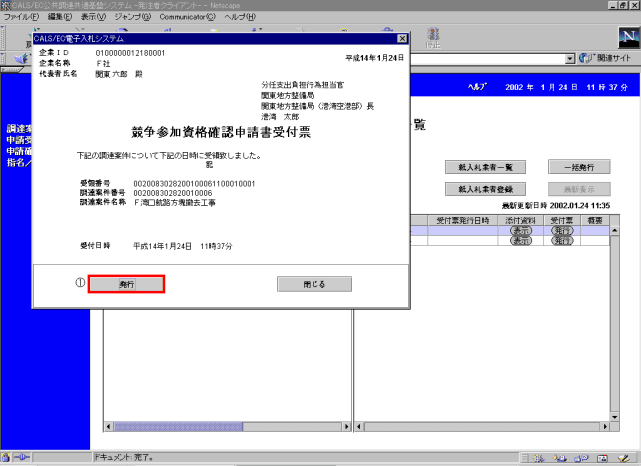
Task: Click the 発行 button in the dialog
Action: point(126,285)
